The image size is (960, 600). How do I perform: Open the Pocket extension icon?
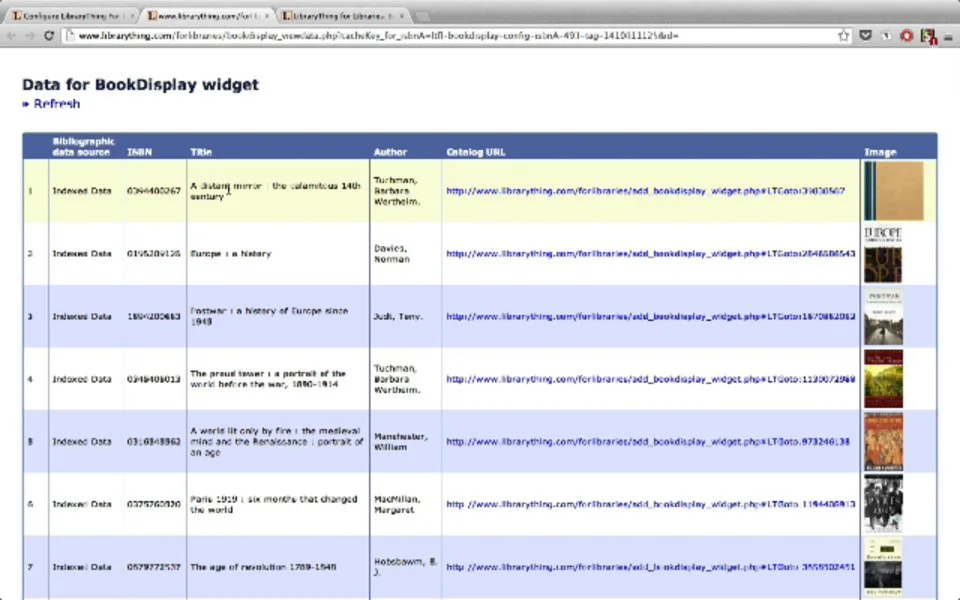(865, 36)
